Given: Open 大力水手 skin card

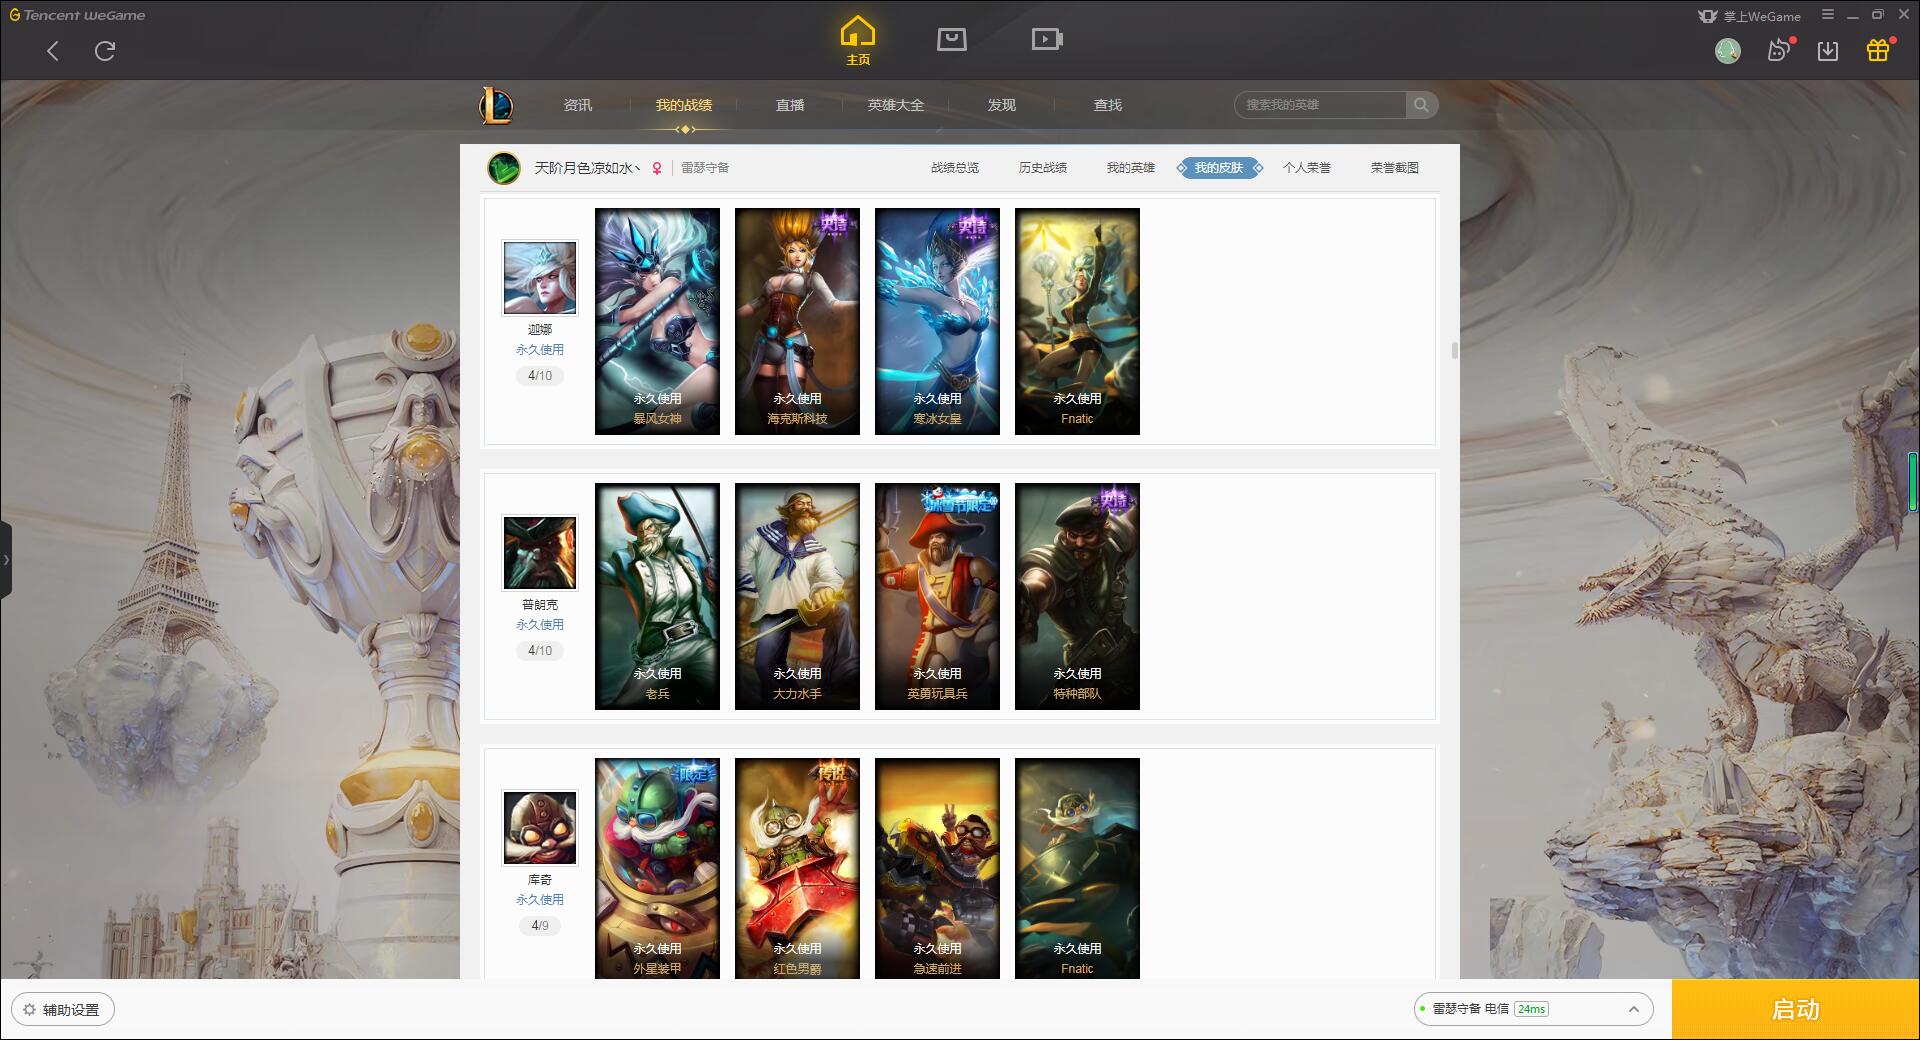Looking at the screenshot, I should click(797, 596).
